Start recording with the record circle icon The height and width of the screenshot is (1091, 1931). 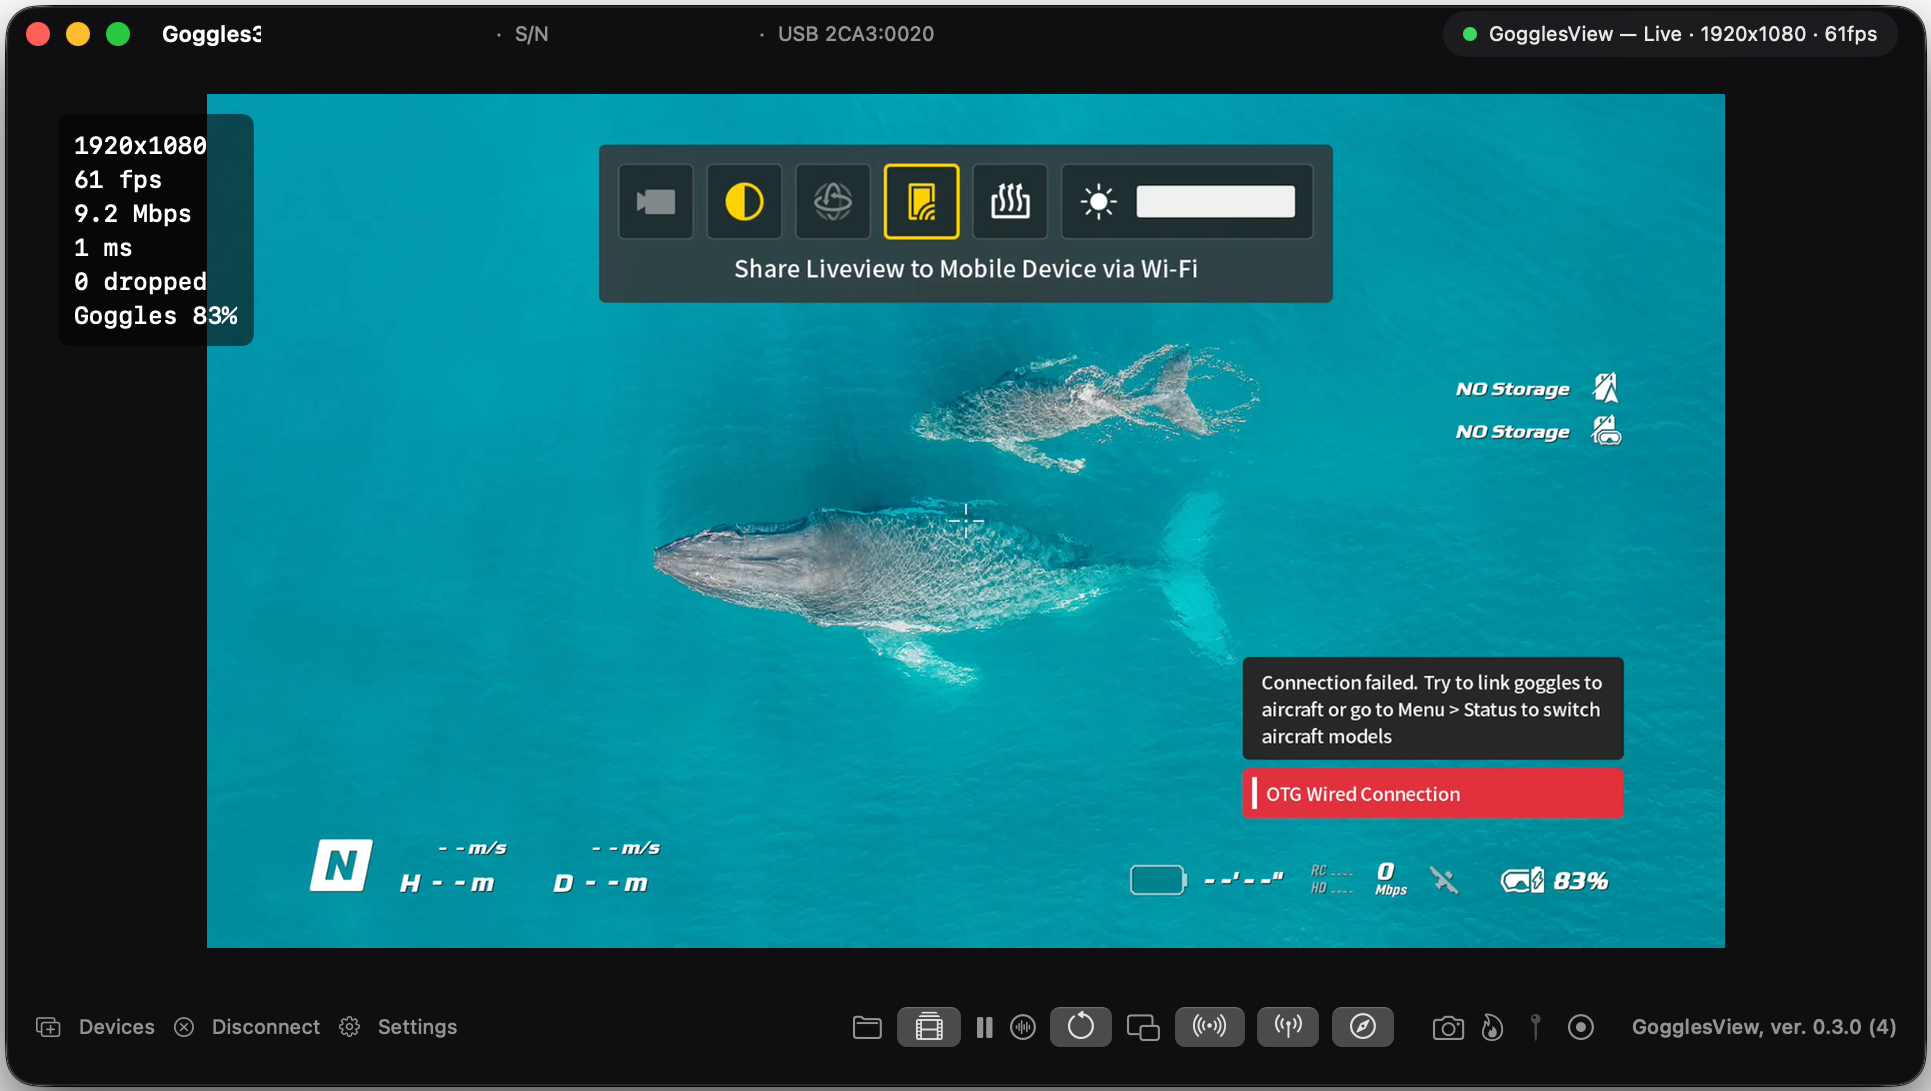[x=1581, y=1027]
